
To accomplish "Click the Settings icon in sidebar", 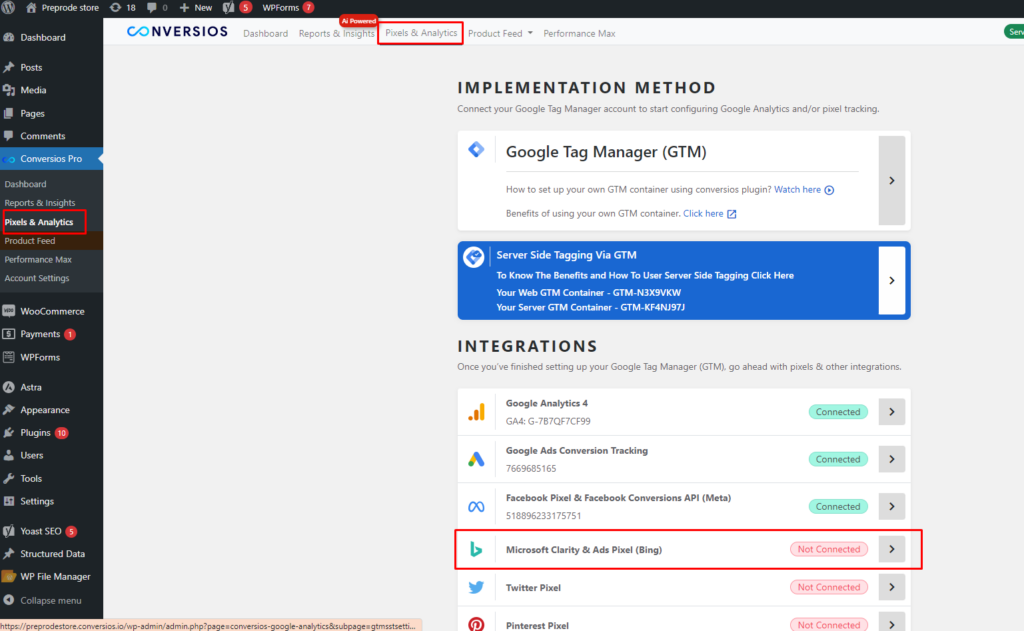I will [8, 501].
